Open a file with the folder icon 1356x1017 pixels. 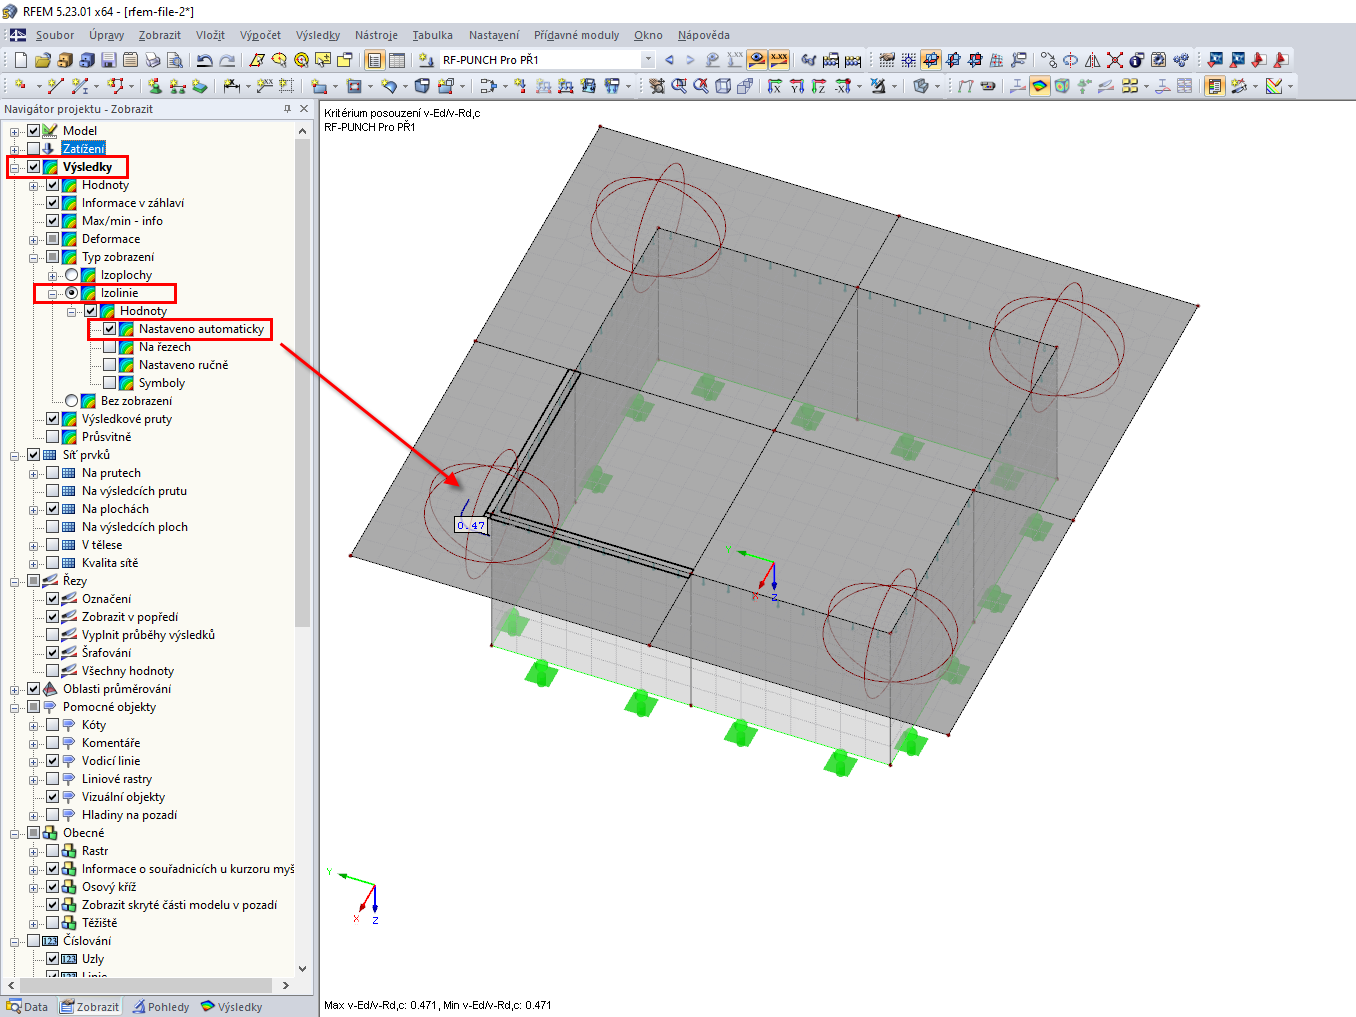click(x=42, y=60)
